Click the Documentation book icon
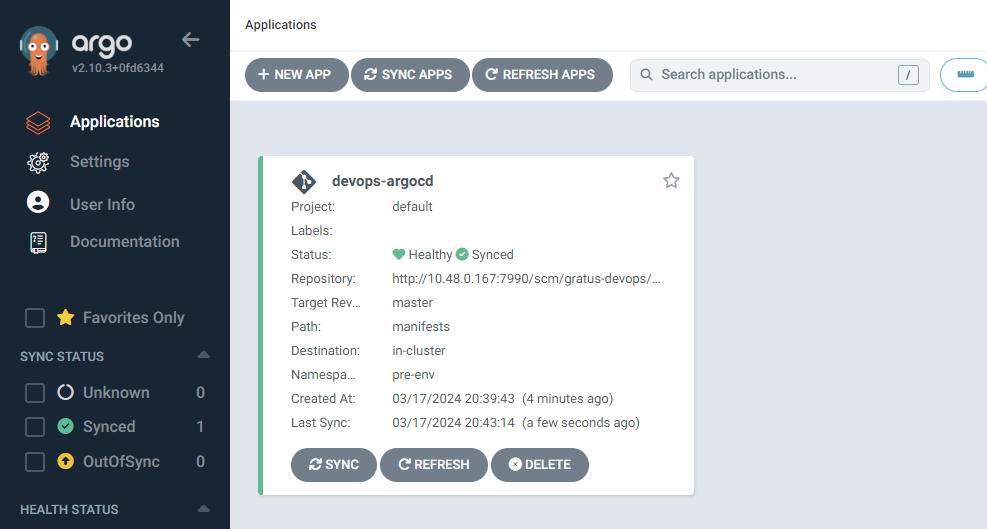 point(38,242)
